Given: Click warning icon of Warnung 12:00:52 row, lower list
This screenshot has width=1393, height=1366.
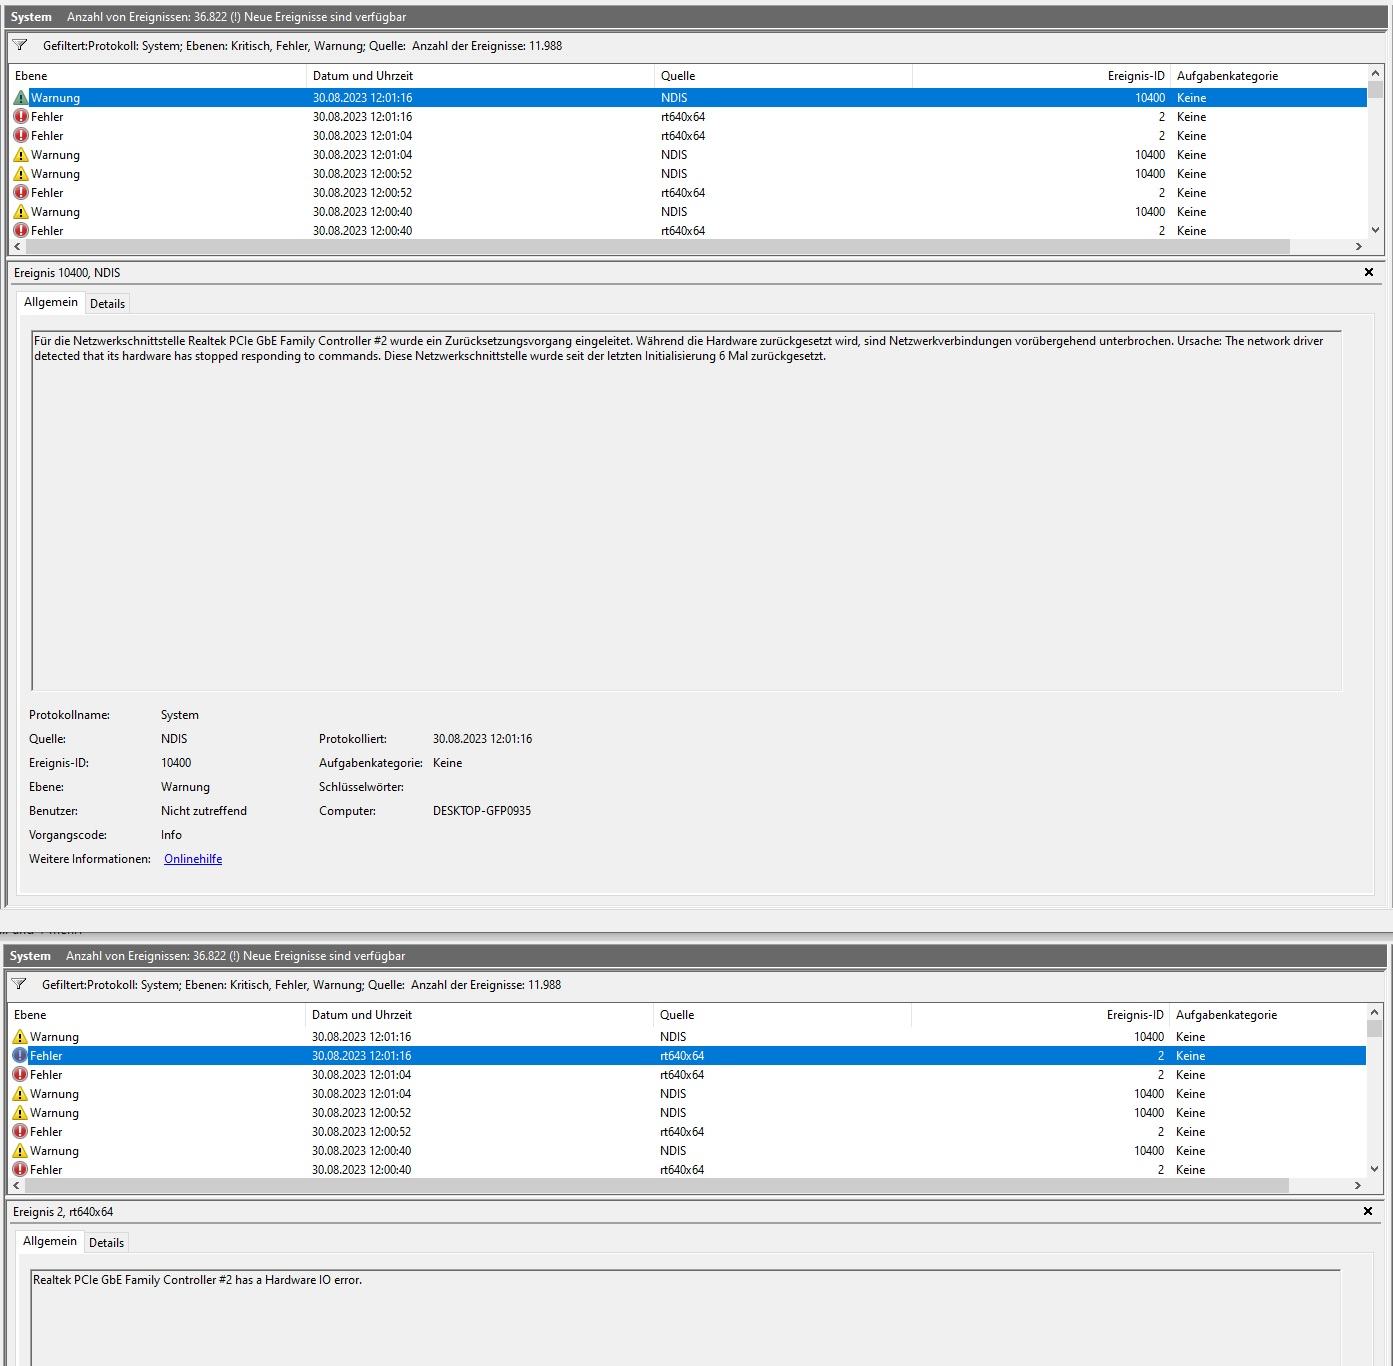Looking at the screenshot, I should [20, 1113].
